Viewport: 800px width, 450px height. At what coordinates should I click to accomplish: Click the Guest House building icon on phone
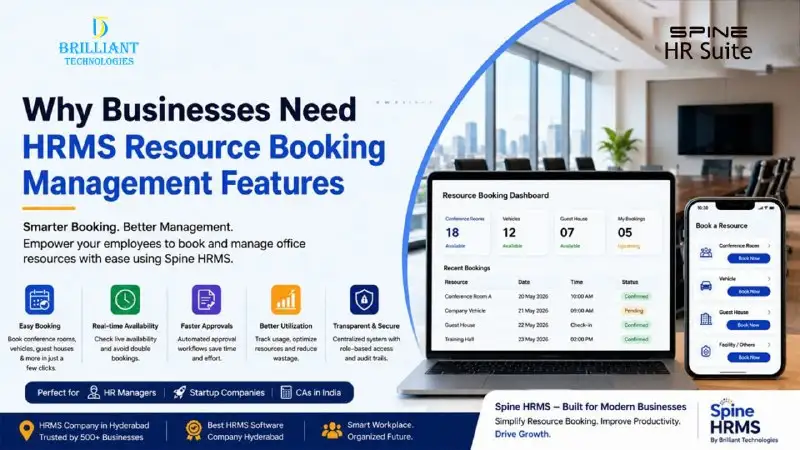(x=706, y=319)
